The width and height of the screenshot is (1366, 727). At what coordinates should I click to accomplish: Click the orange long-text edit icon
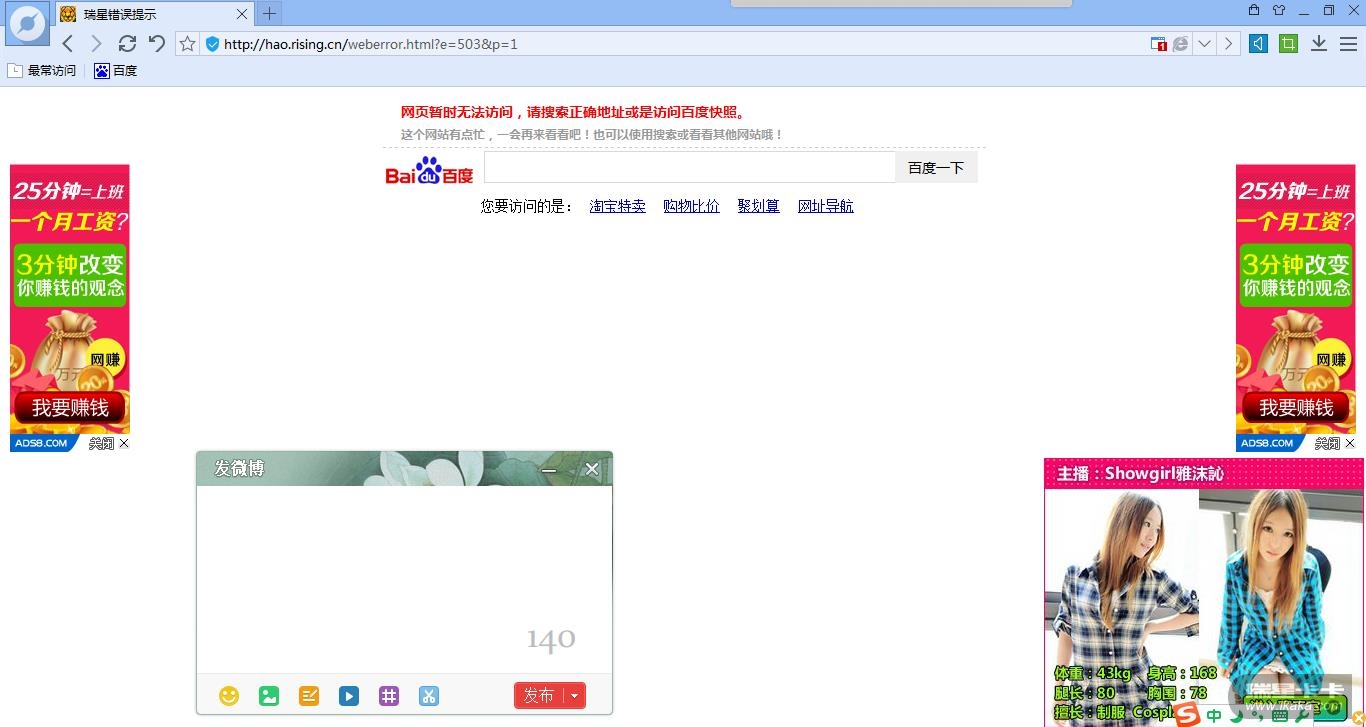coord(309,696)
